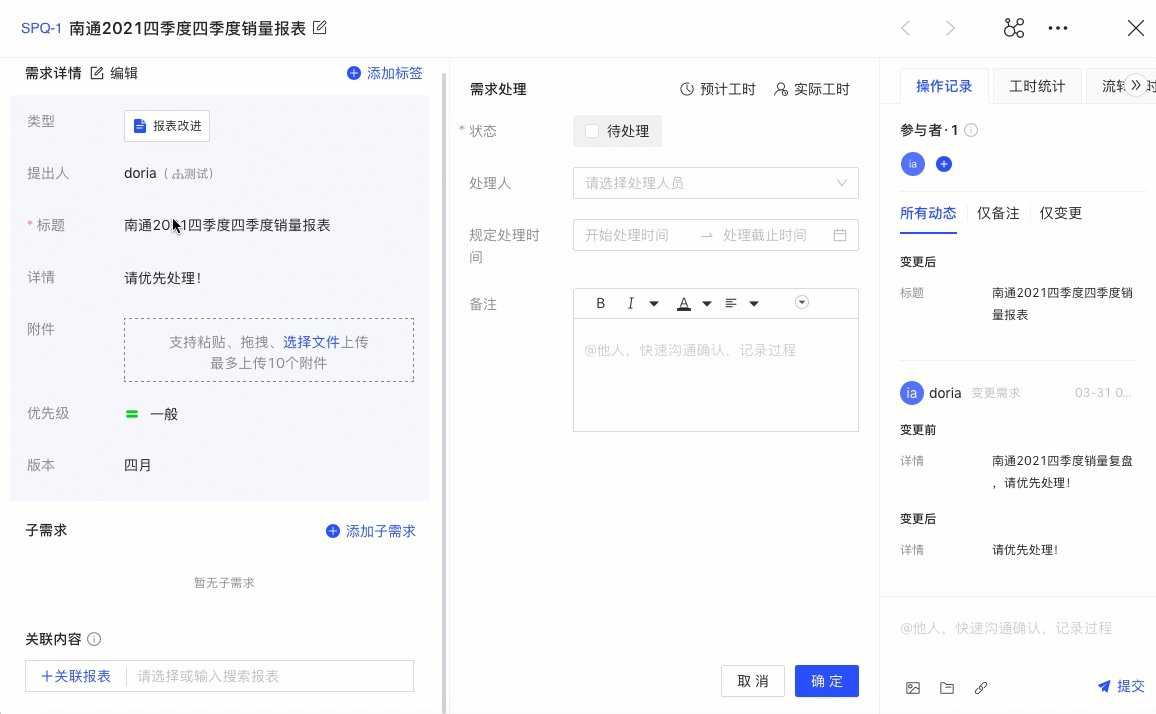This screenshot has height=714, width=1156.
Task: Open the workflow relationship graph icon
Action: (x=1013, y=28)
